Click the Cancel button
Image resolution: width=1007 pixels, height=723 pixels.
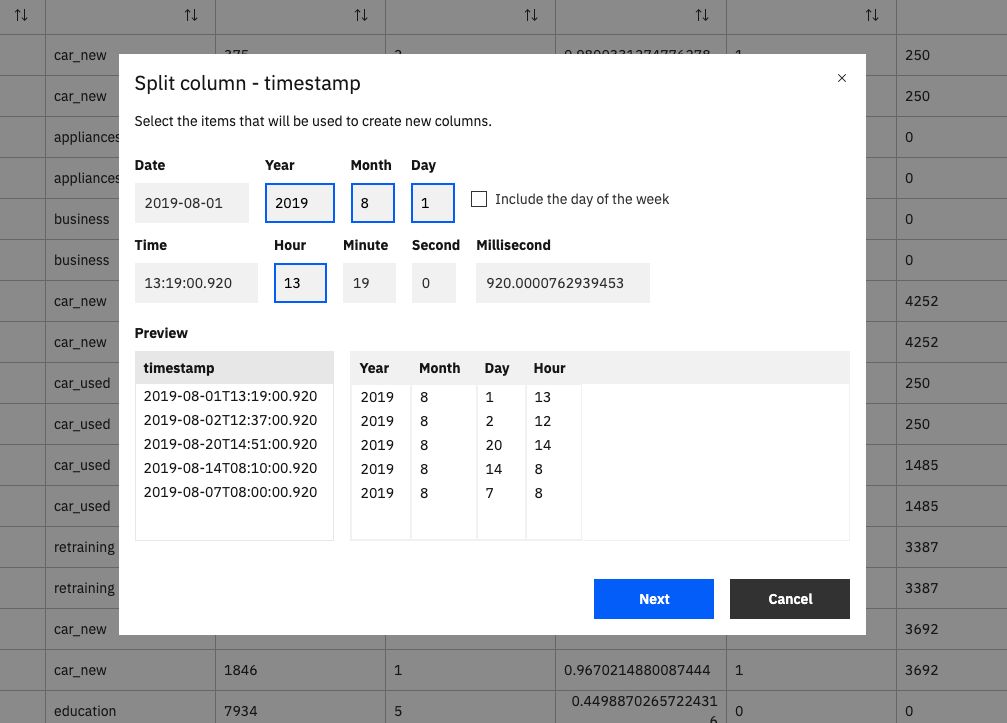tap(789, 599)
